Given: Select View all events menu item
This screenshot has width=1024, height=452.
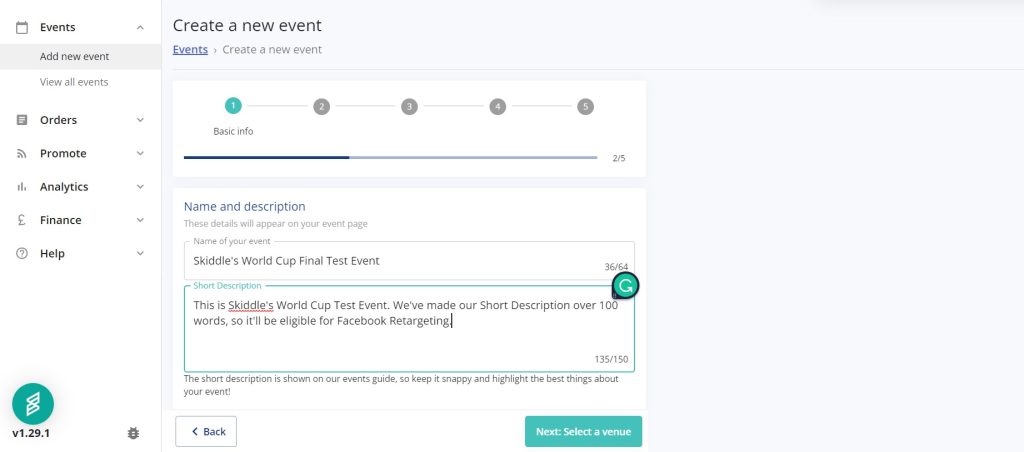Looking at the screenshot, I should click(74, 82).
